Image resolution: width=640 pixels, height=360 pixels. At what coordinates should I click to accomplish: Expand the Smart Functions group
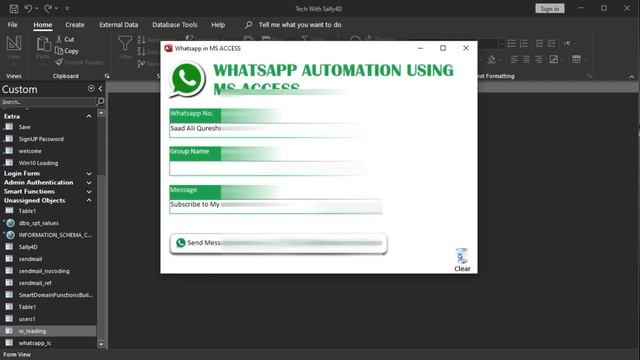(89, 191)
